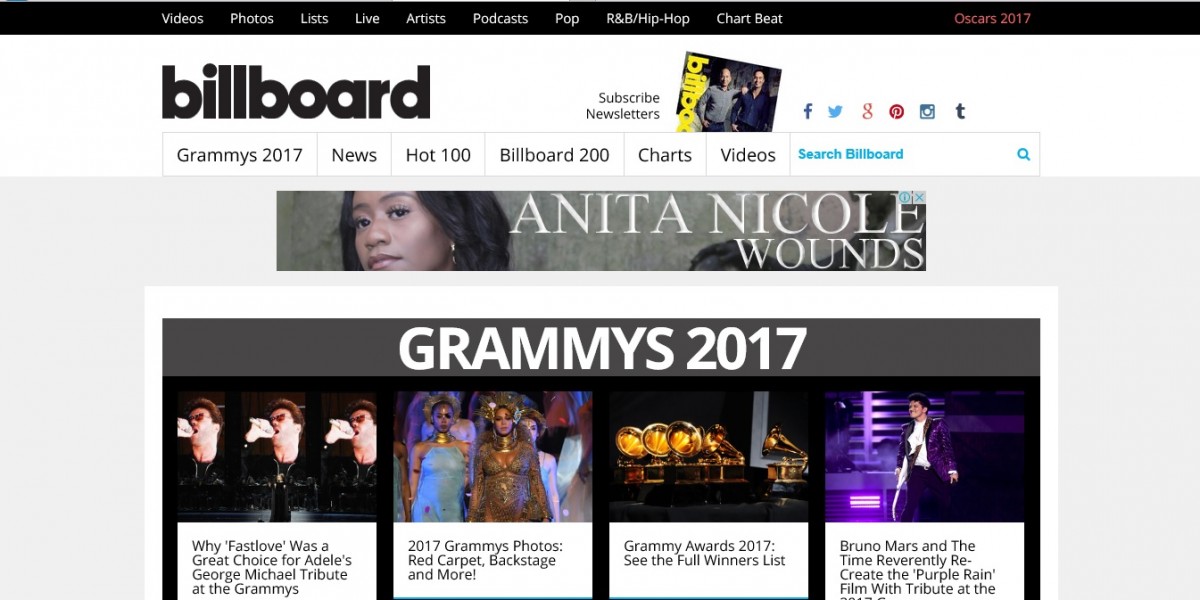
Task: Open the Billboard 200 tab
Action: [x=554, y=155]
